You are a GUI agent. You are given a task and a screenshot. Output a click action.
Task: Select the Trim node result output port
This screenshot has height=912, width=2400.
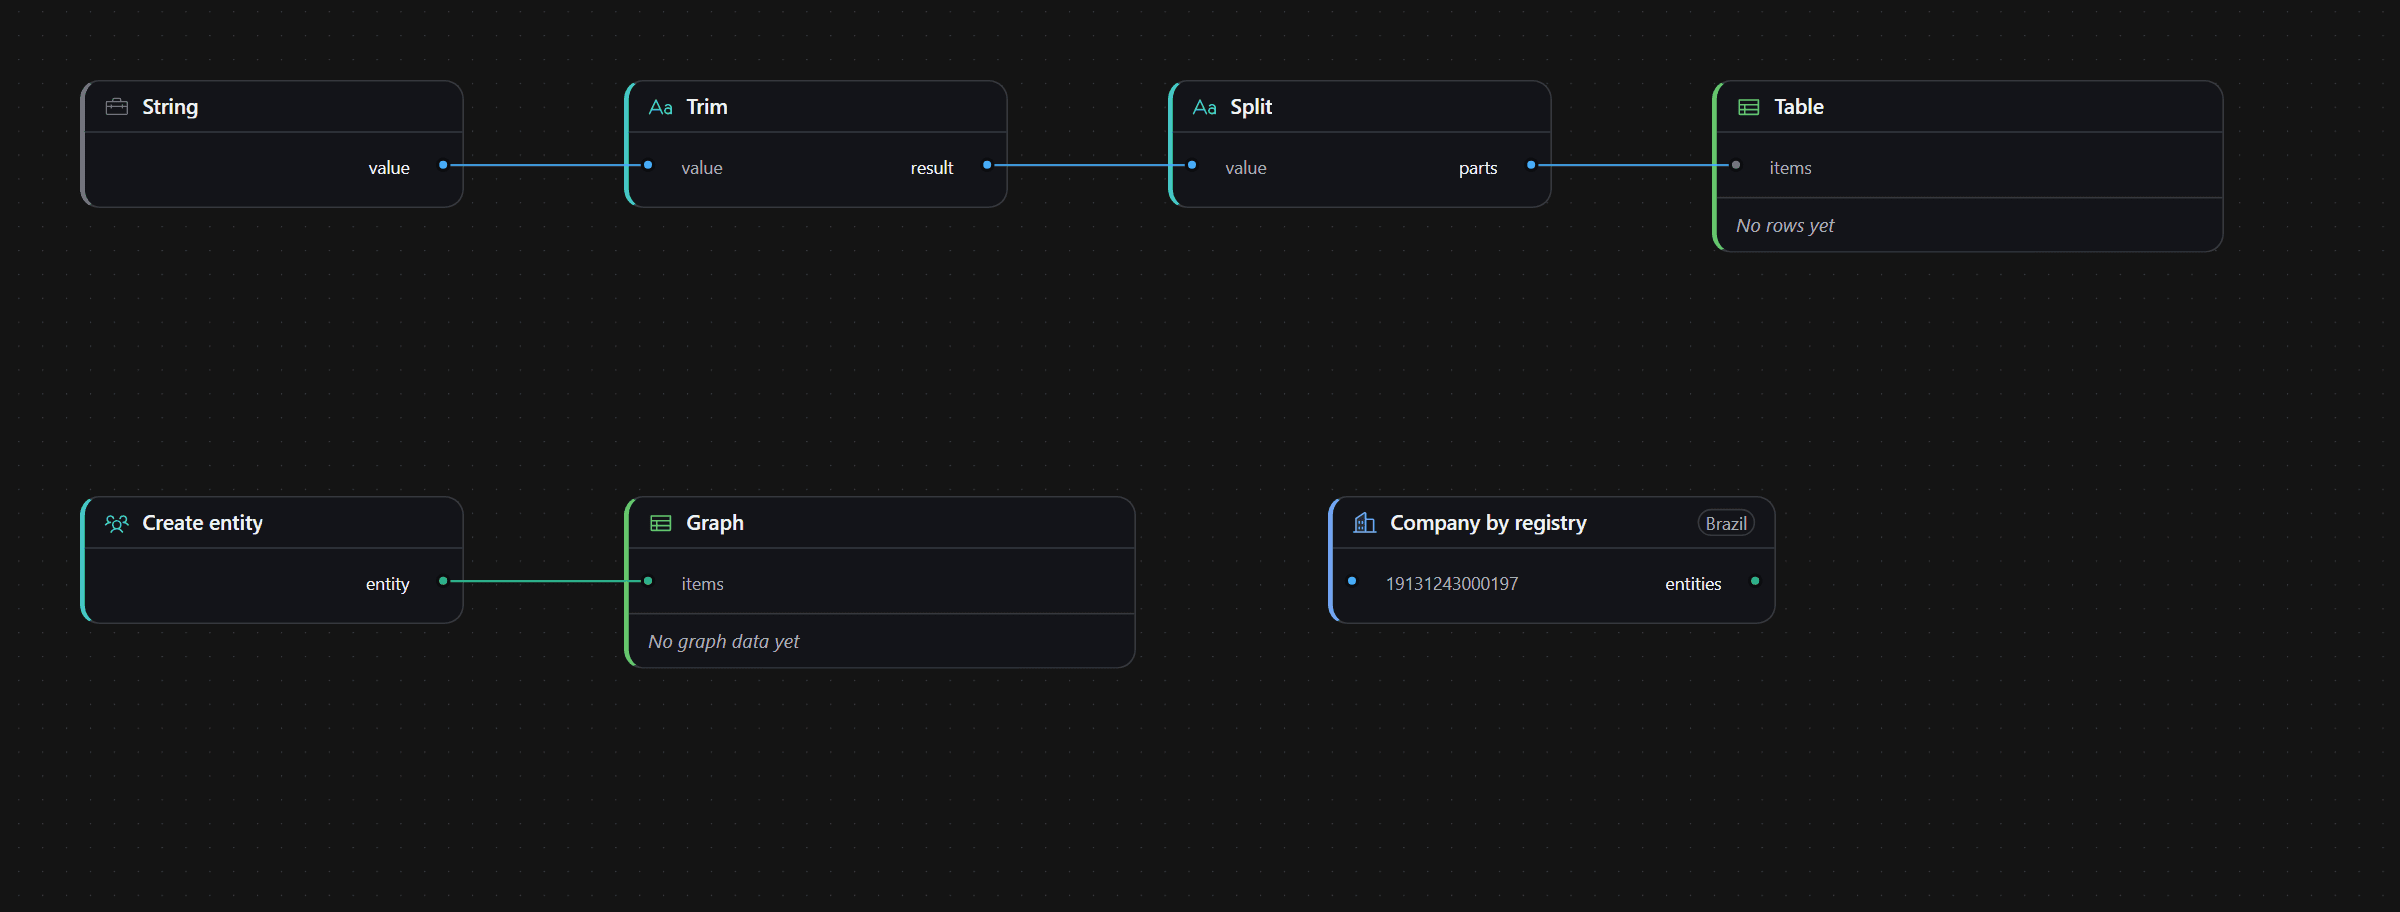point(987,165)
